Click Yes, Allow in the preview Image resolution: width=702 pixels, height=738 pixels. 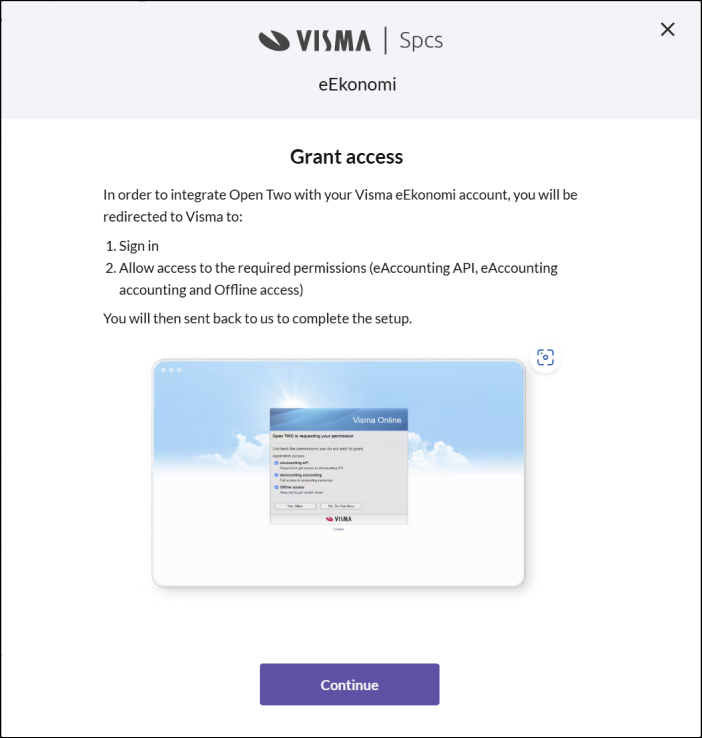pyautogui.click(x=295, y=506)
